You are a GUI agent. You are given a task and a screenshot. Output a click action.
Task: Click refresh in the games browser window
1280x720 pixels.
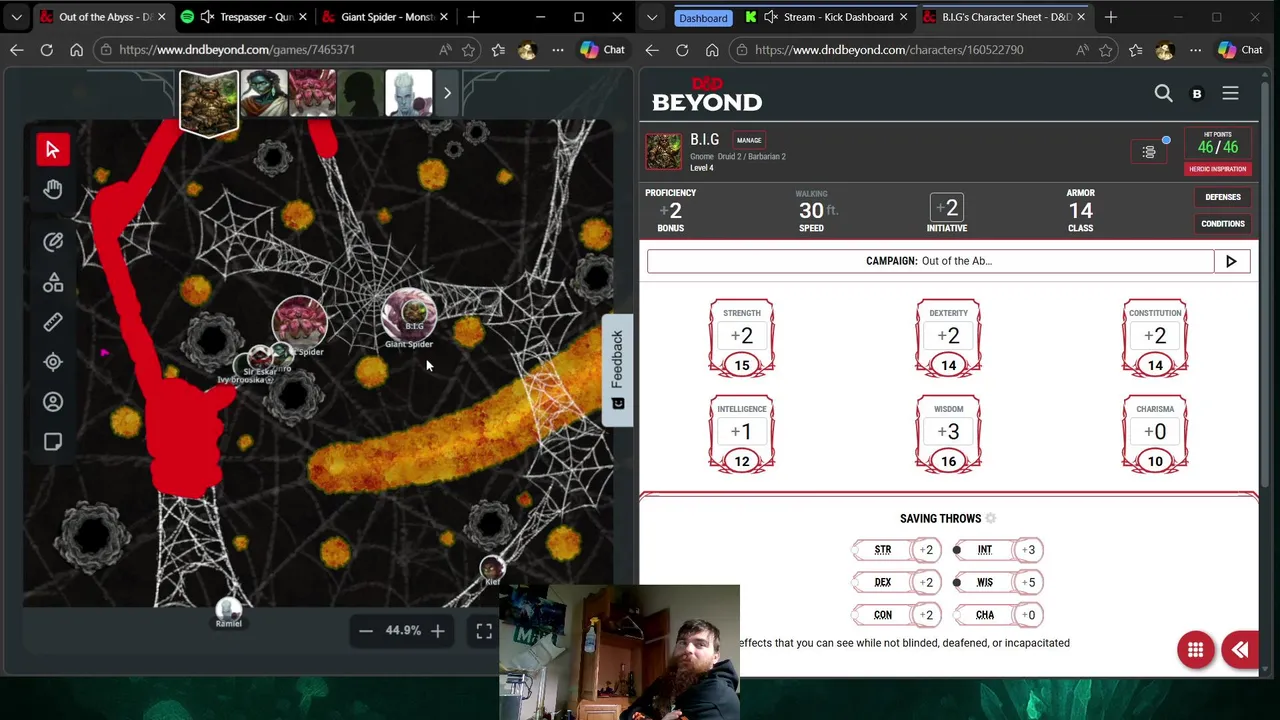point(46,50)
